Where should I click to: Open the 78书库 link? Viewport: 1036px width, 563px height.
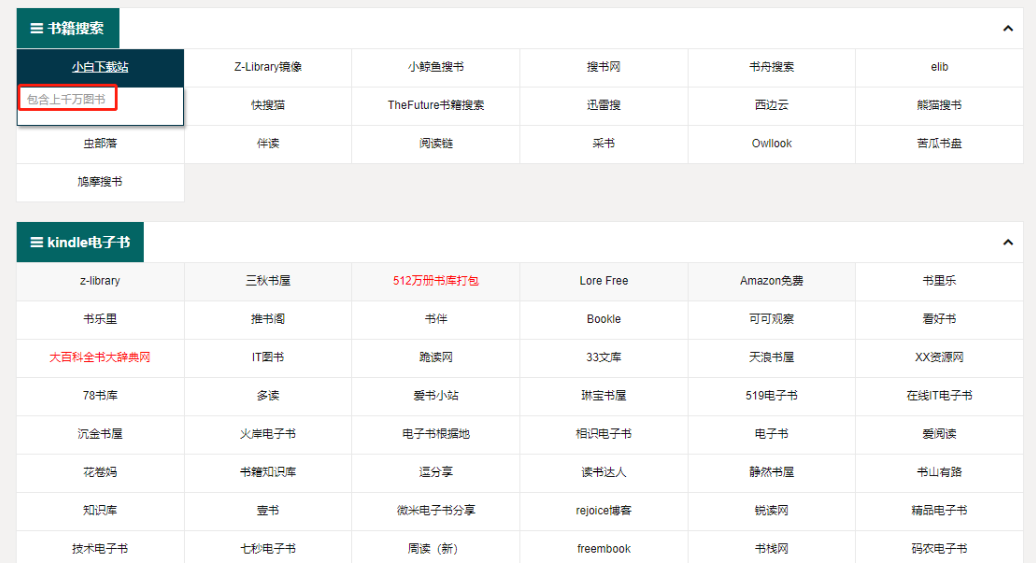[100, 396]
